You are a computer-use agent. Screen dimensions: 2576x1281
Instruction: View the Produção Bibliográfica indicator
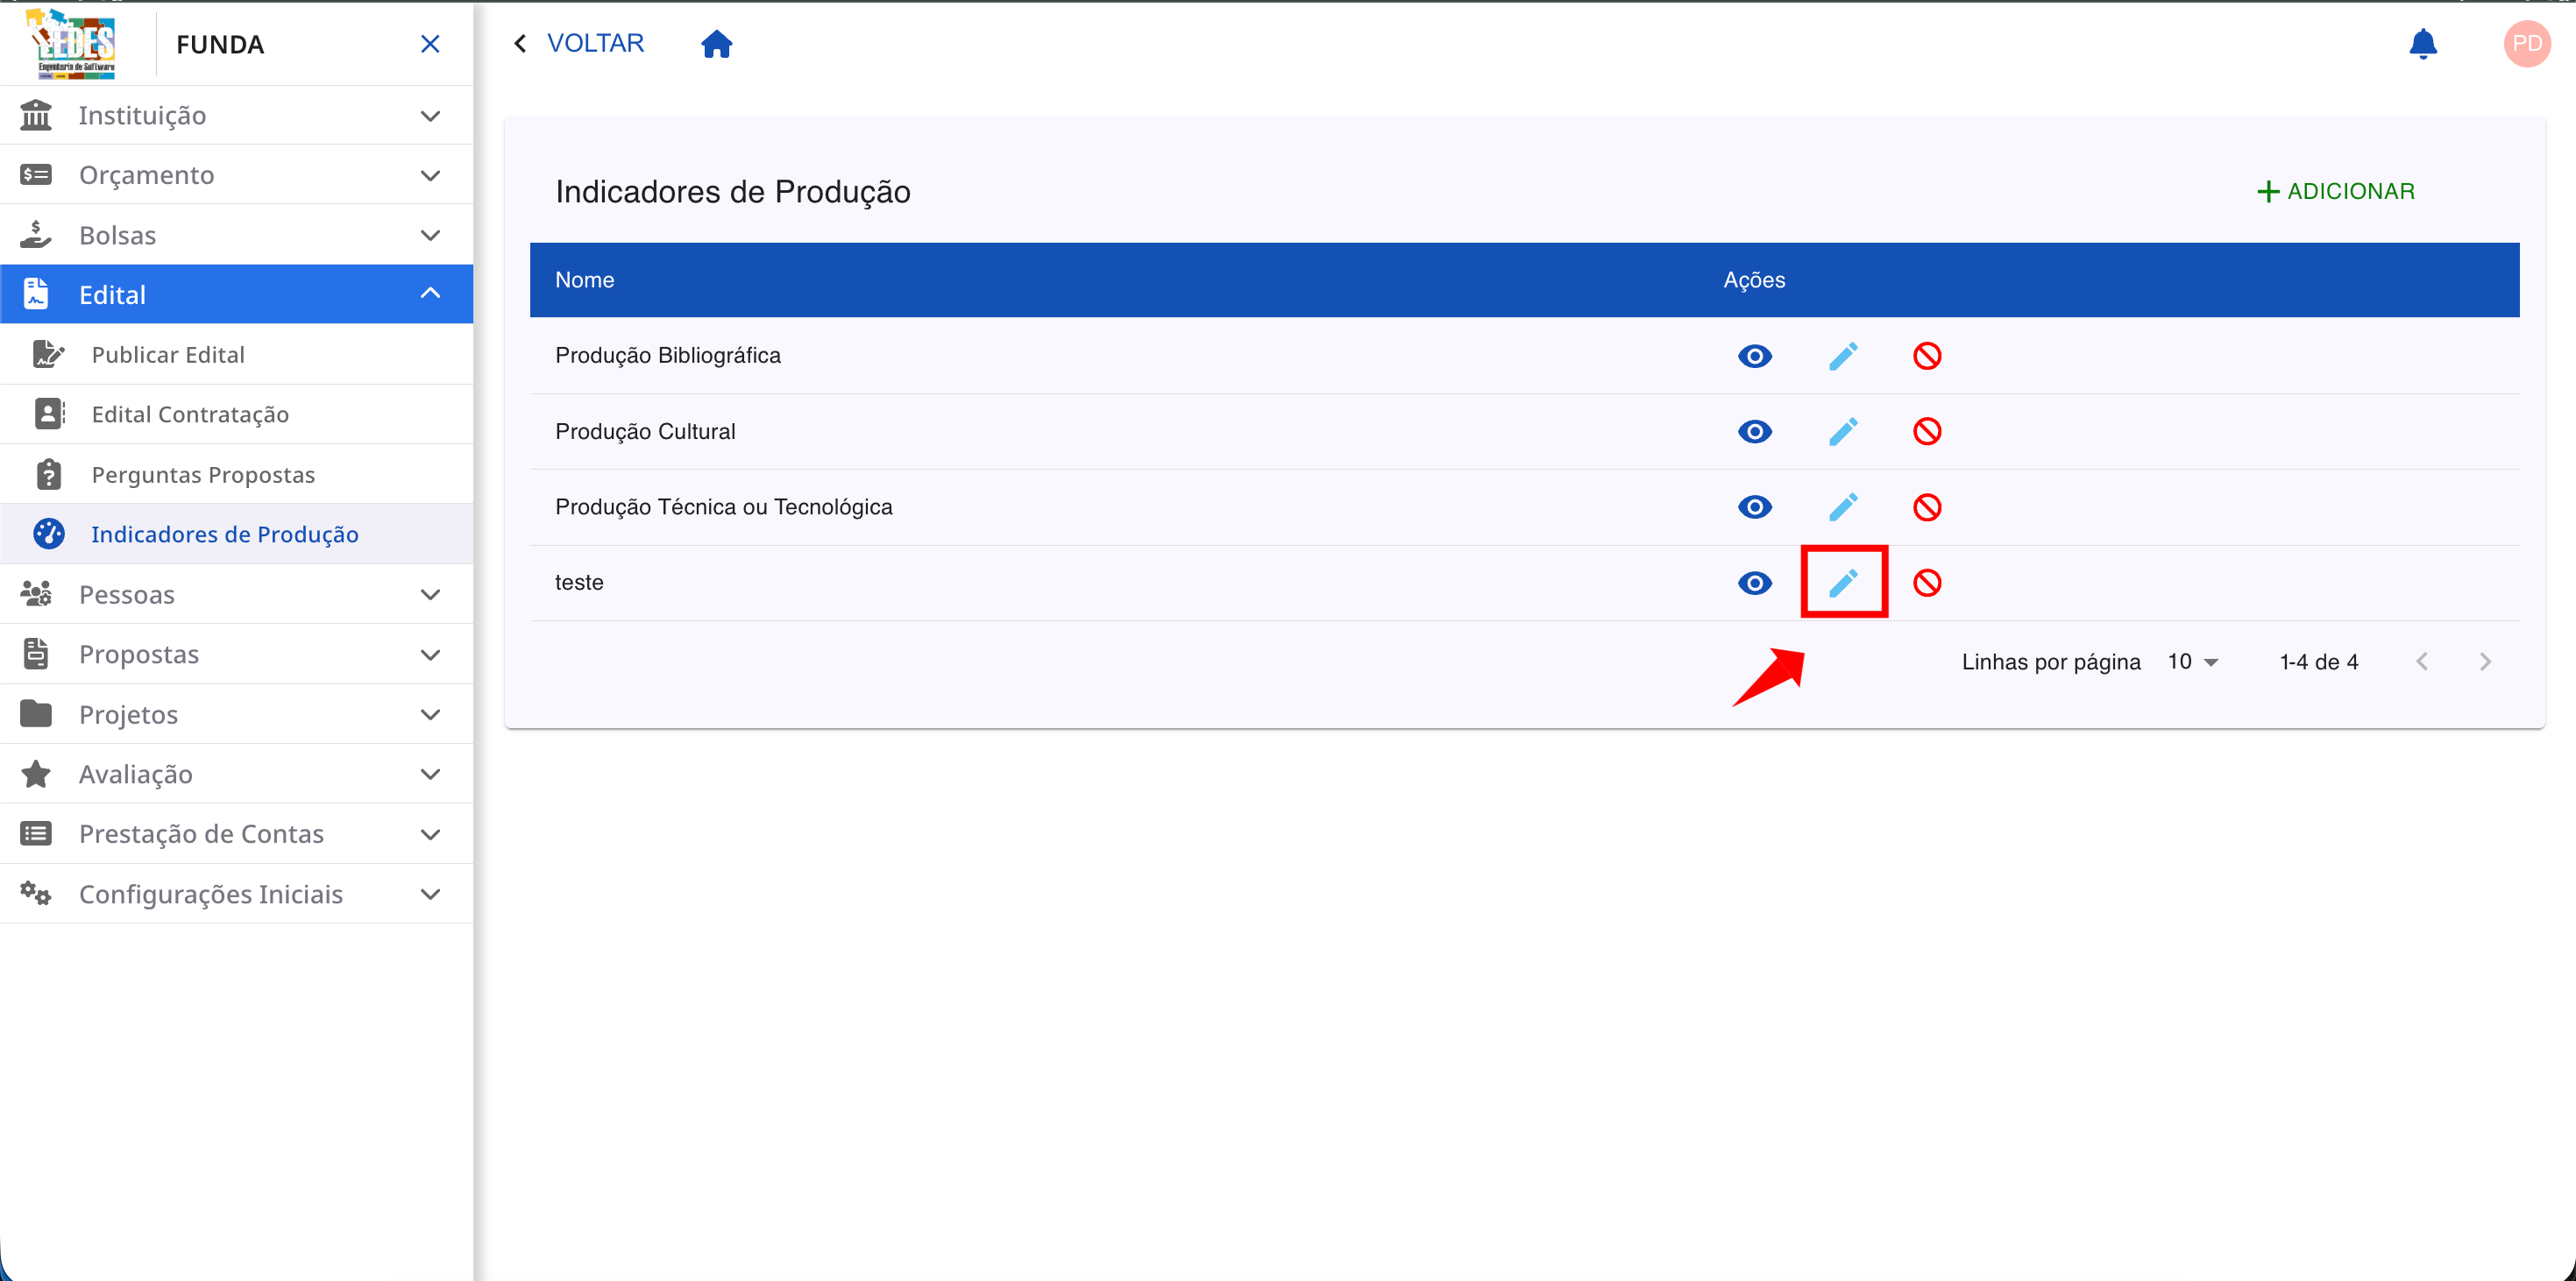[1754, 356]
